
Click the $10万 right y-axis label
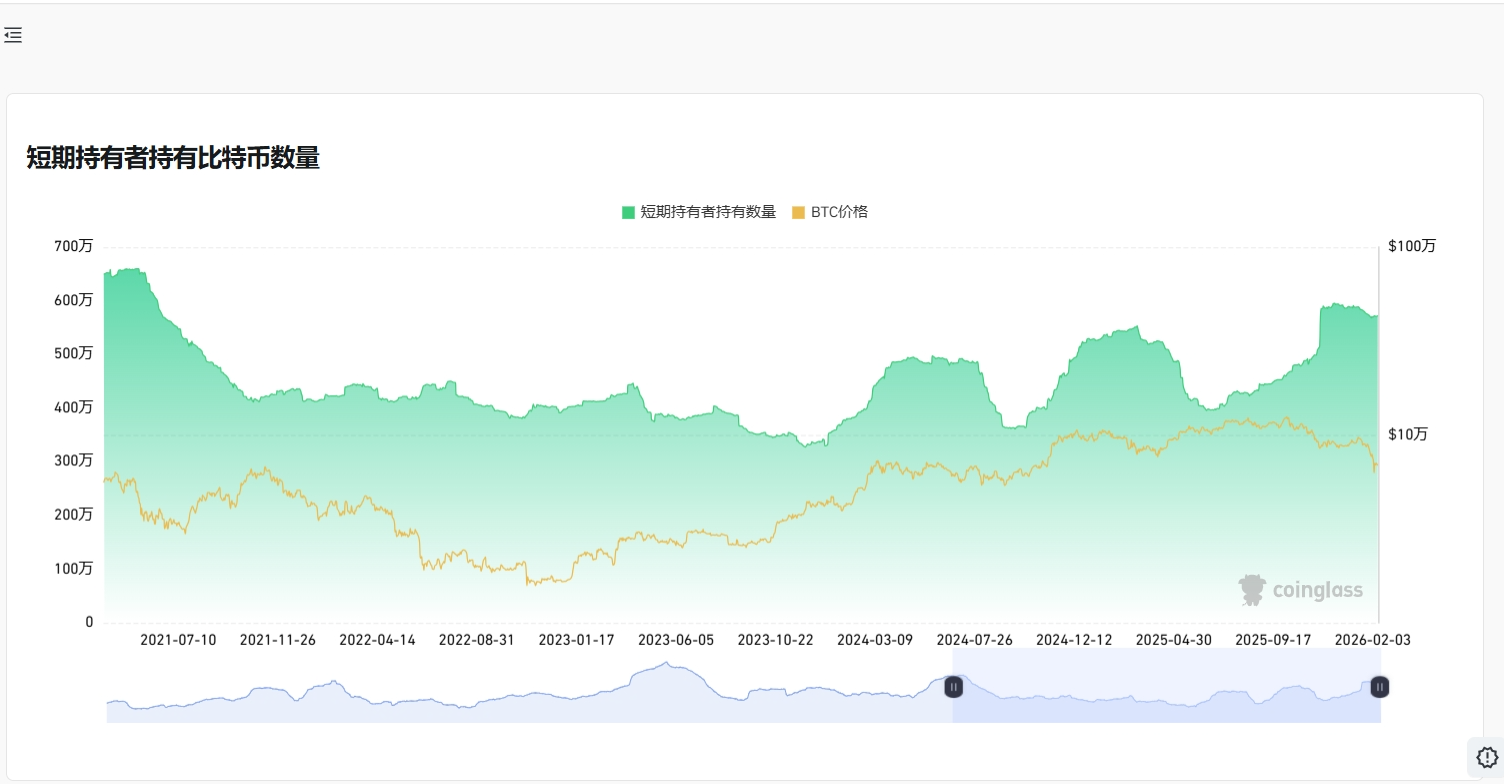(x=1408, y=434)
